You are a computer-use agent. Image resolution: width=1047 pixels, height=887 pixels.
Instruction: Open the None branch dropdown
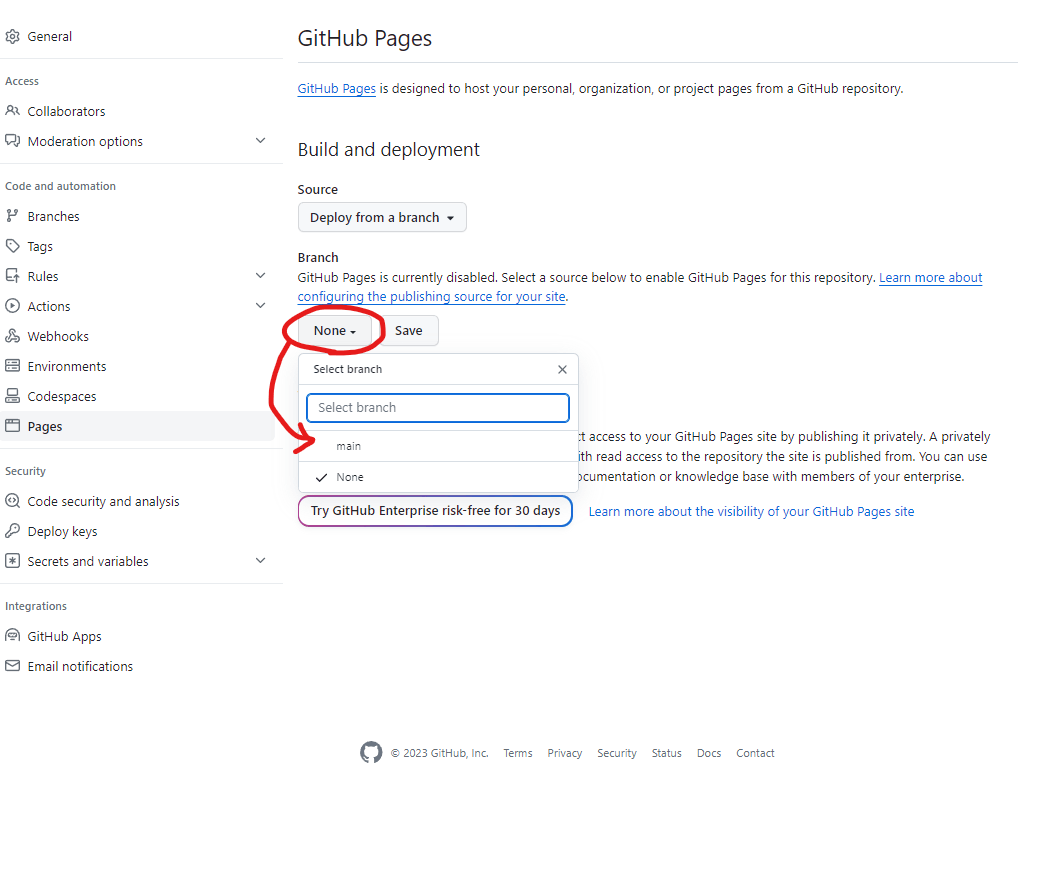(x=335, y=331)
